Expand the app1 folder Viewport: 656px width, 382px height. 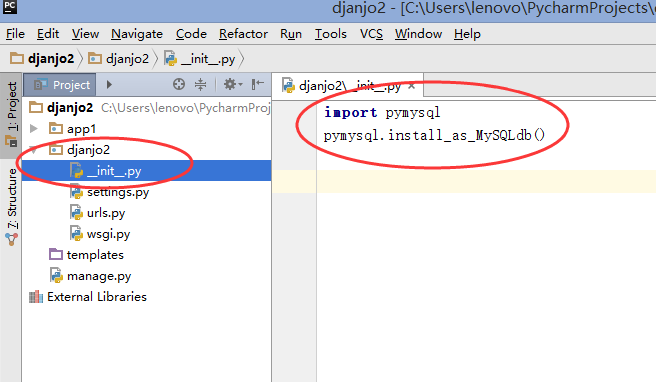click(34, 128)
